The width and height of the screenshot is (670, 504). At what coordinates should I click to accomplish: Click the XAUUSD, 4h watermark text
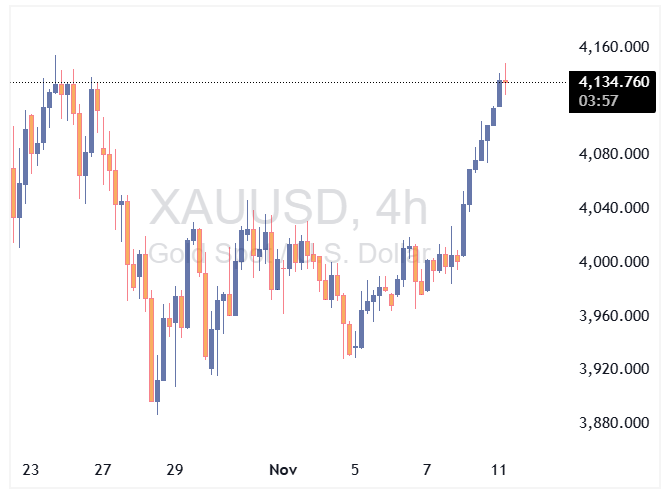point(288,207)
